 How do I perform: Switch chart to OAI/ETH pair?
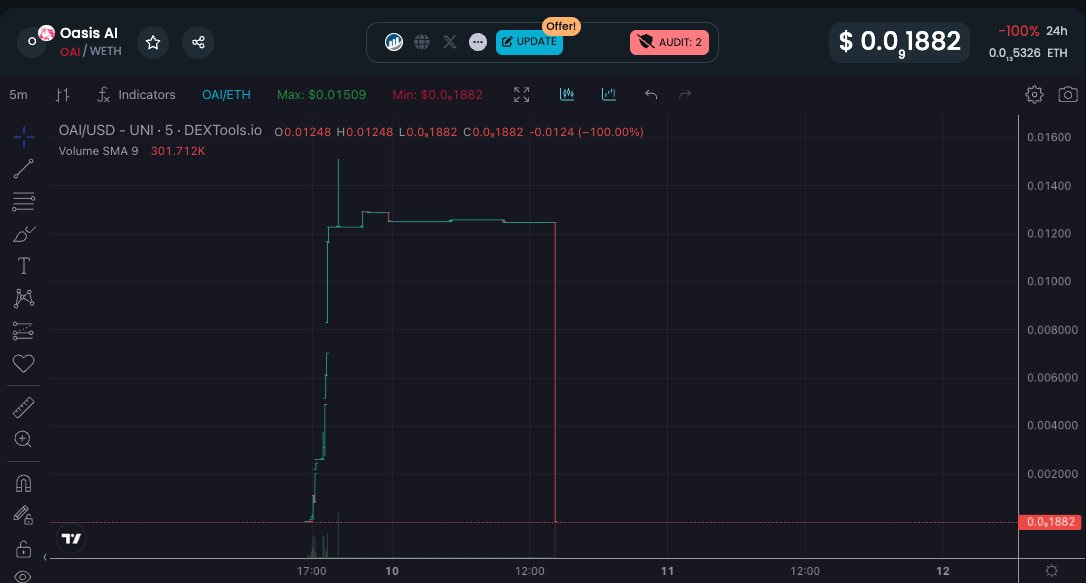click(x=226, y=95)
